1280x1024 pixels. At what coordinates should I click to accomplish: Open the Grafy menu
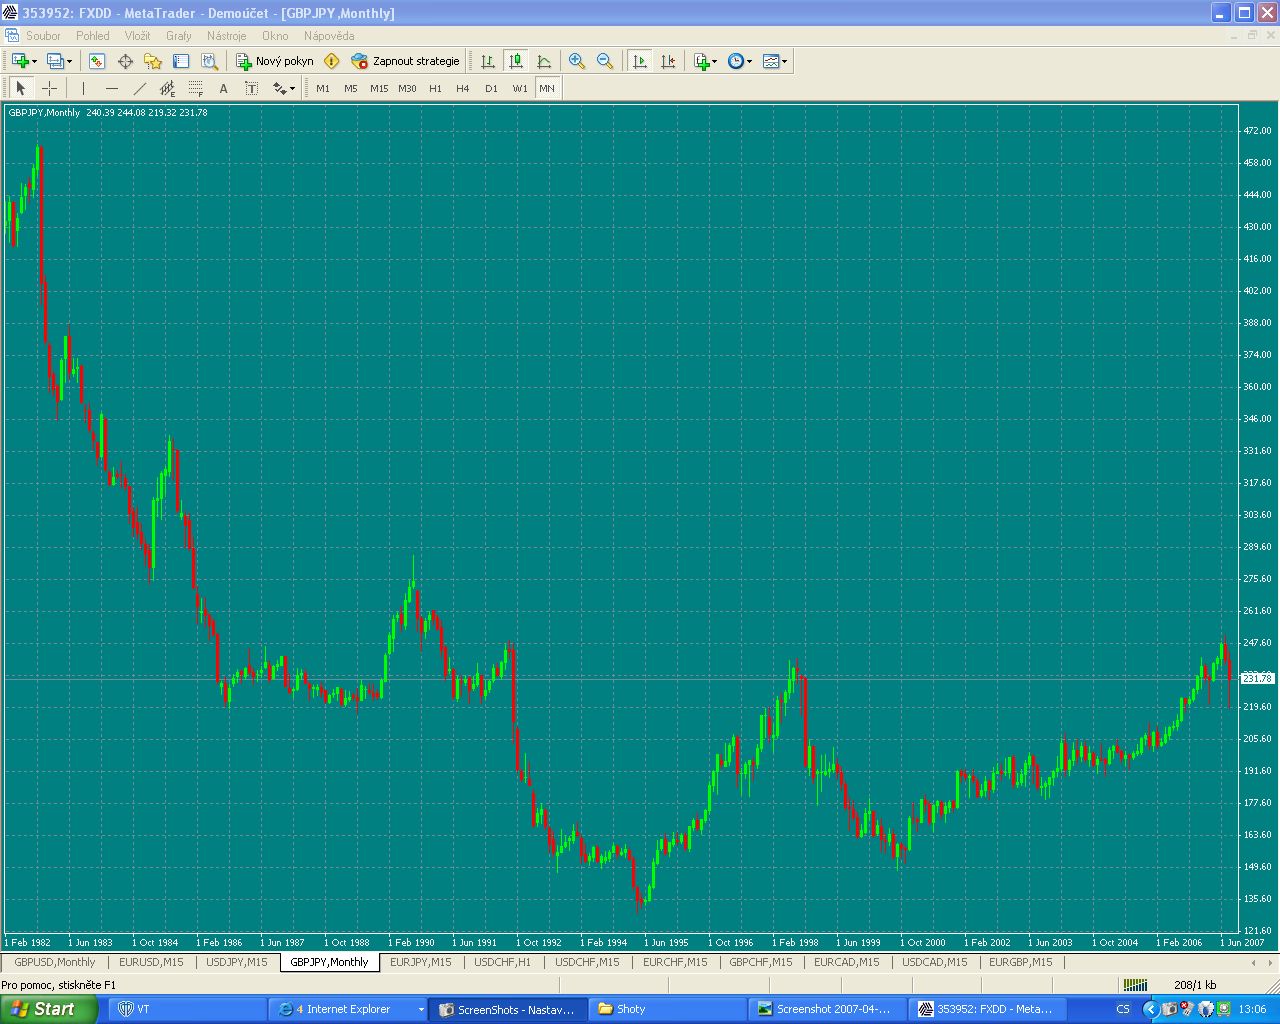179,36
